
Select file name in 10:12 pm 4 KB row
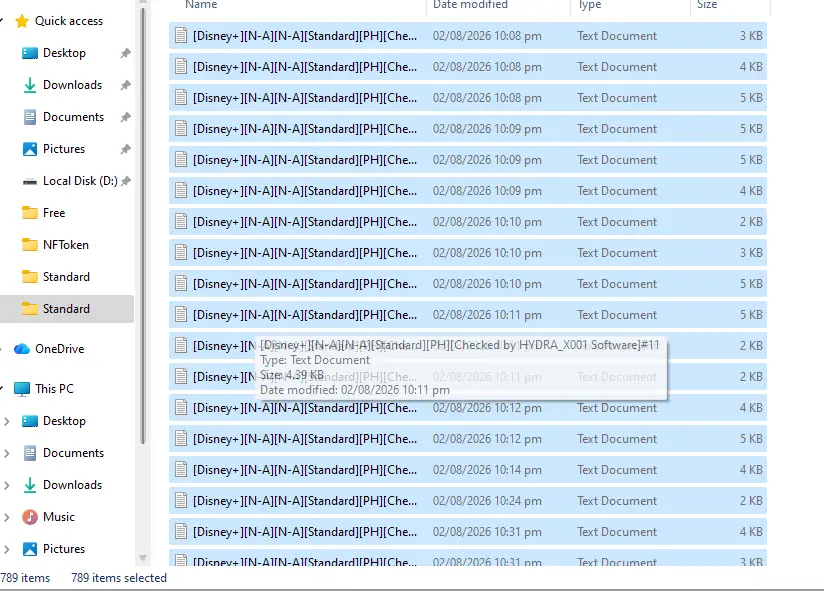coord(305,408)
